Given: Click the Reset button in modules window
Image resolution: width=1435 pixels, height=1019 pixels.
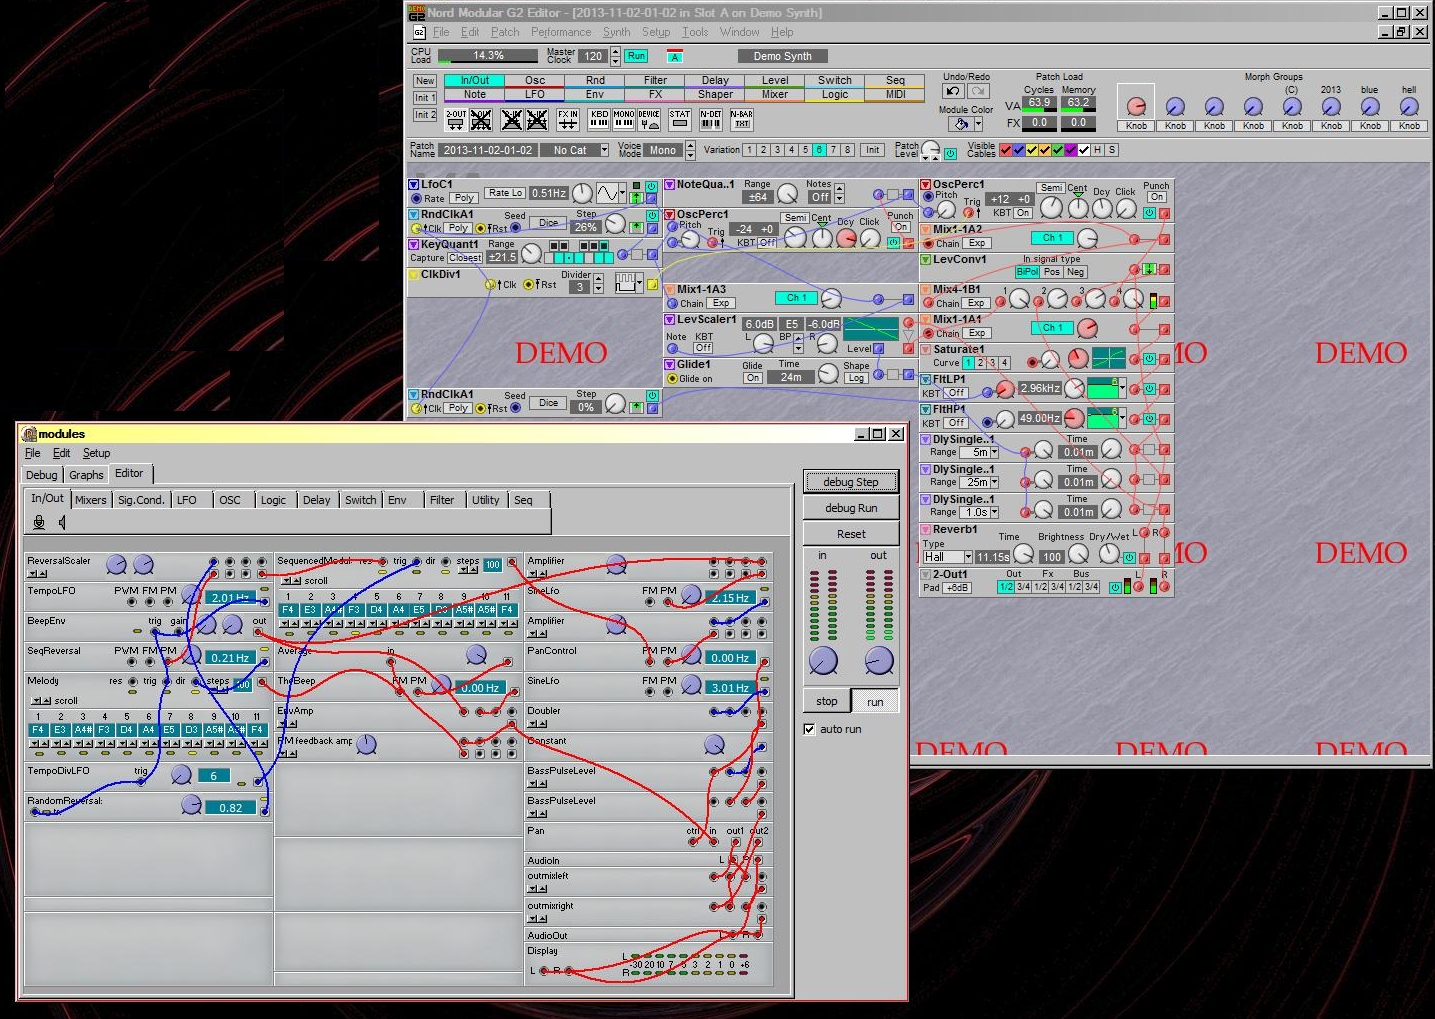Looking at the screenshot, I should (x=851, y=534).
